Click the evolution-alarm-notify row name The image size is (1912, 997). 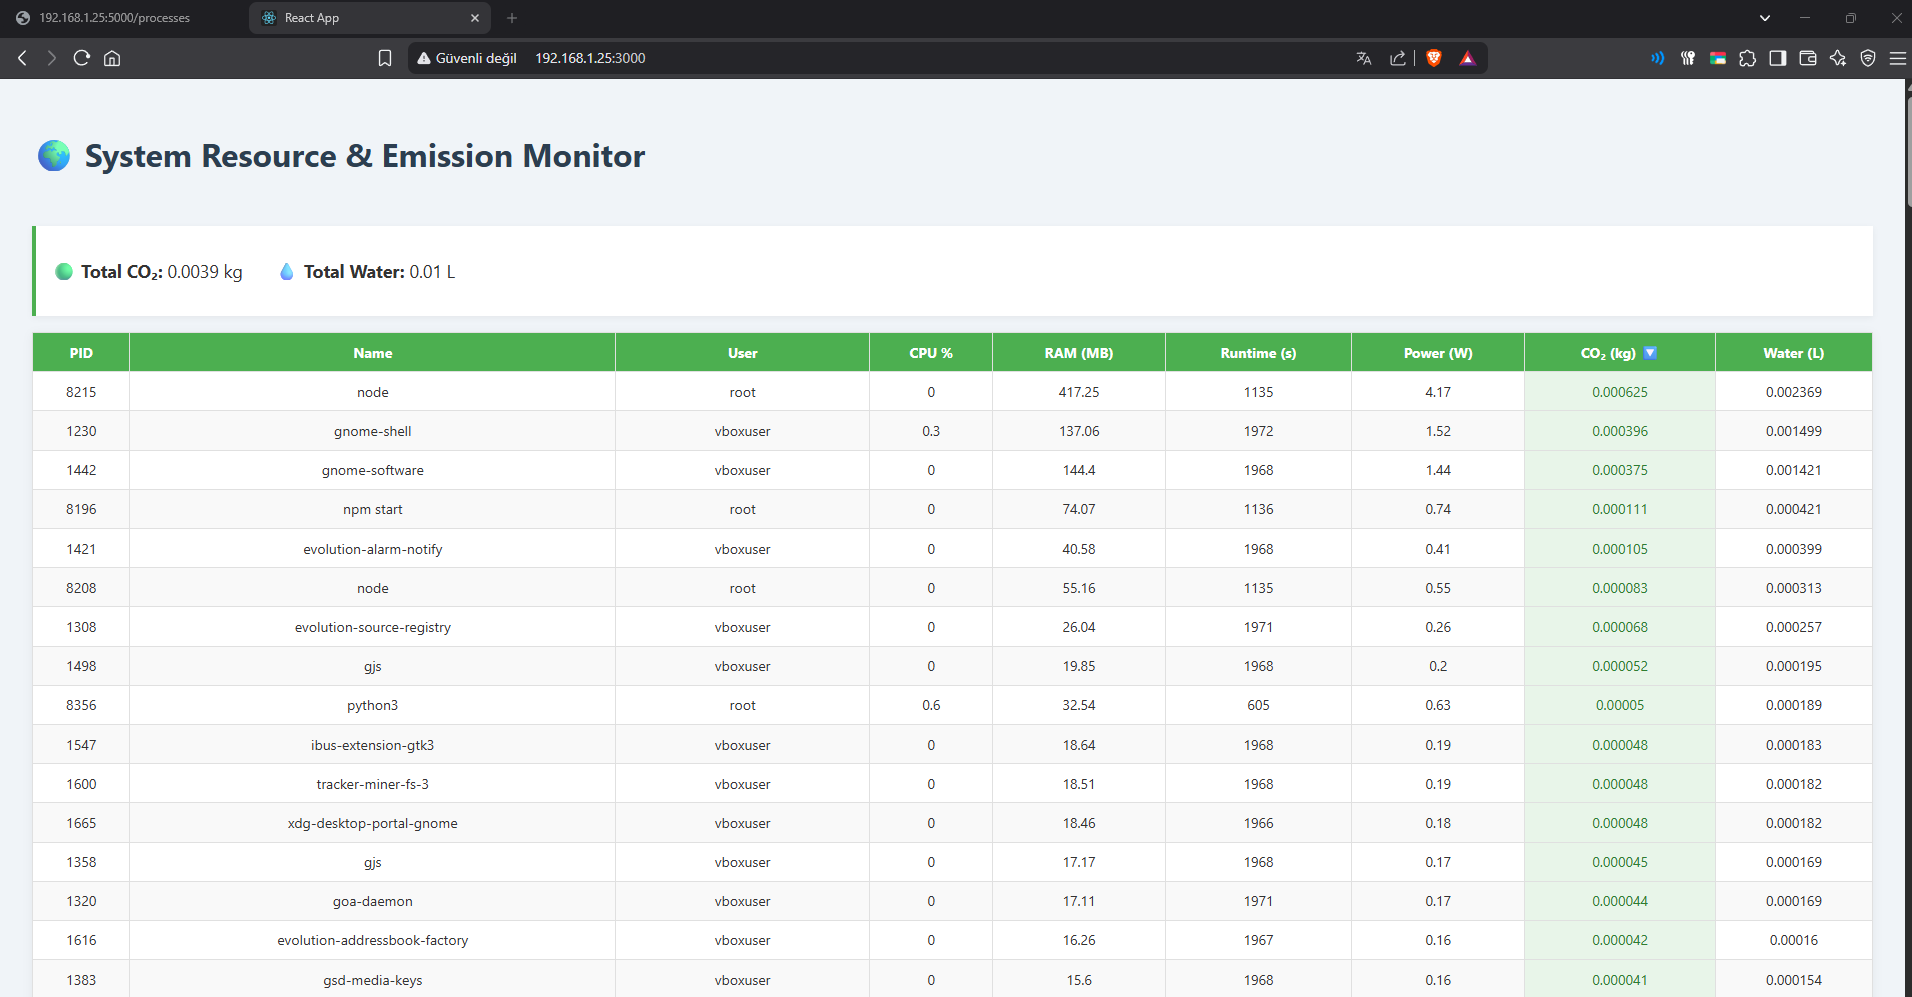tap(372, 549)
